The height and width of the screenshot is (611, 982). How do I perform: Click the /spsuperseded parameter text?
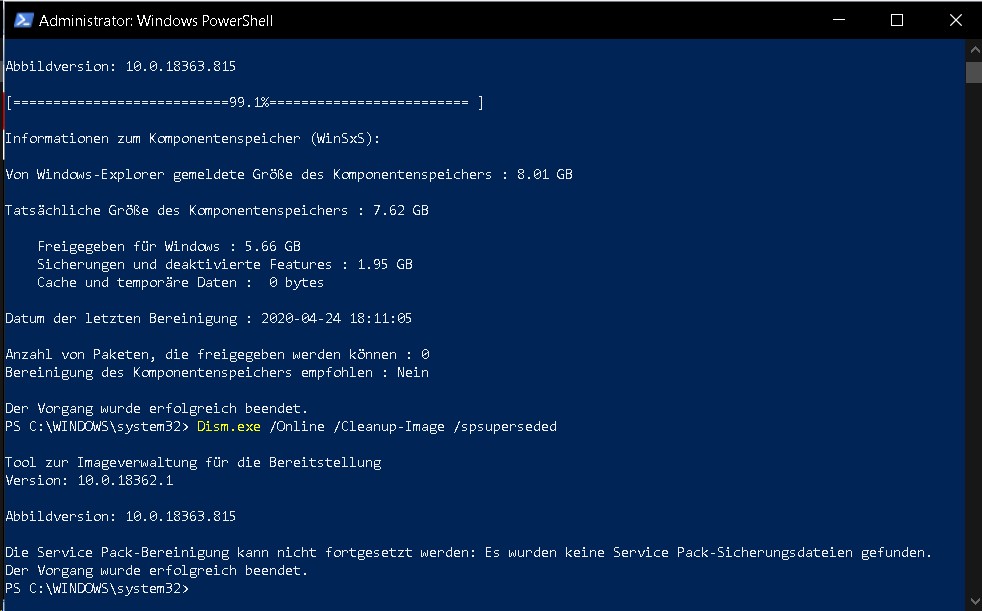505,426
